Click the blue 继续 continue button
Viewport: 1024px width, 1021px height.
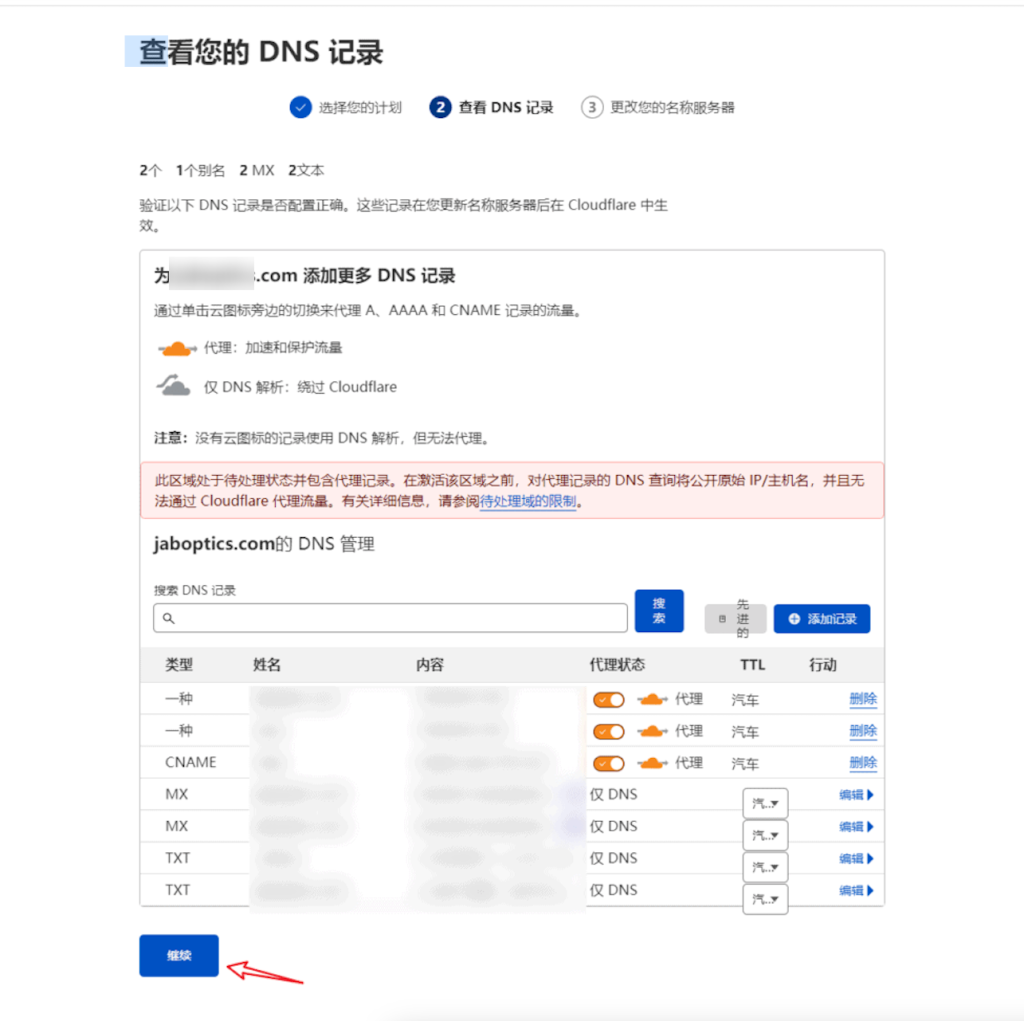[178, 955]
